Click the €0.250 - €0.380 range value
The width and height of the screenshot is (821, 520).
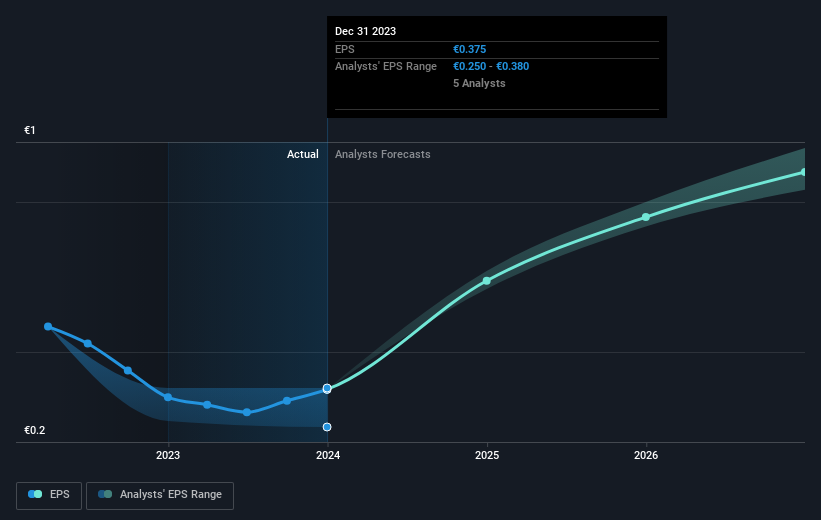click(x=491, y=67)
